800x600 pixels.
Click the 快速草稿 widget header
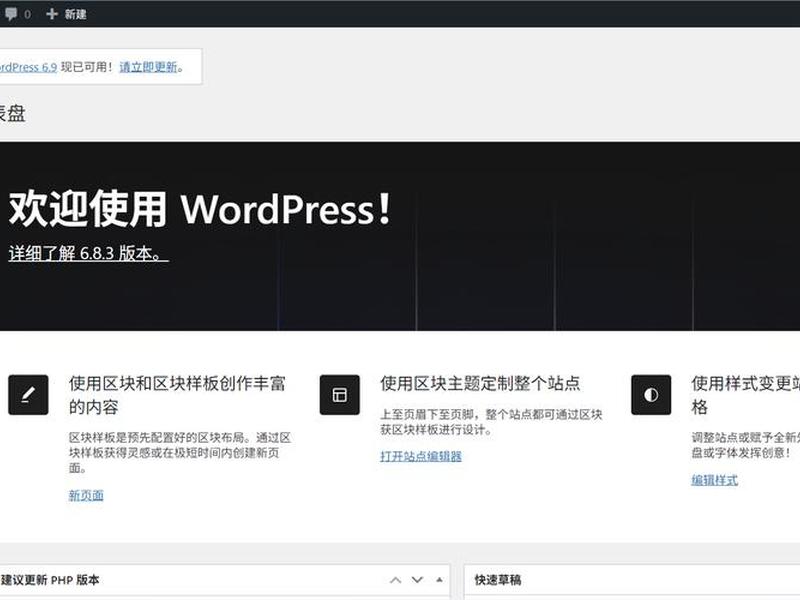[632, 580]
